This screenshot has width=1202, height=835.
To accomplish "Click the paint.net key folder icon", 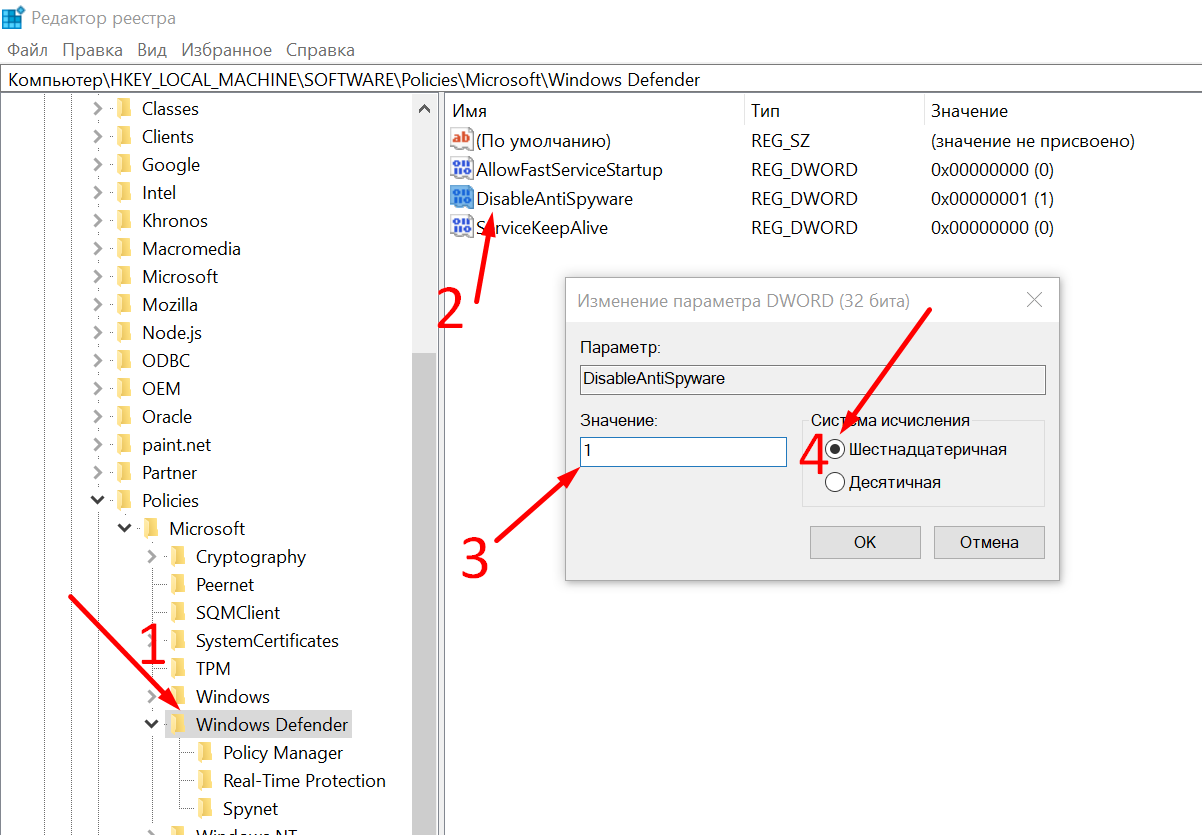I will click(124, 445).
